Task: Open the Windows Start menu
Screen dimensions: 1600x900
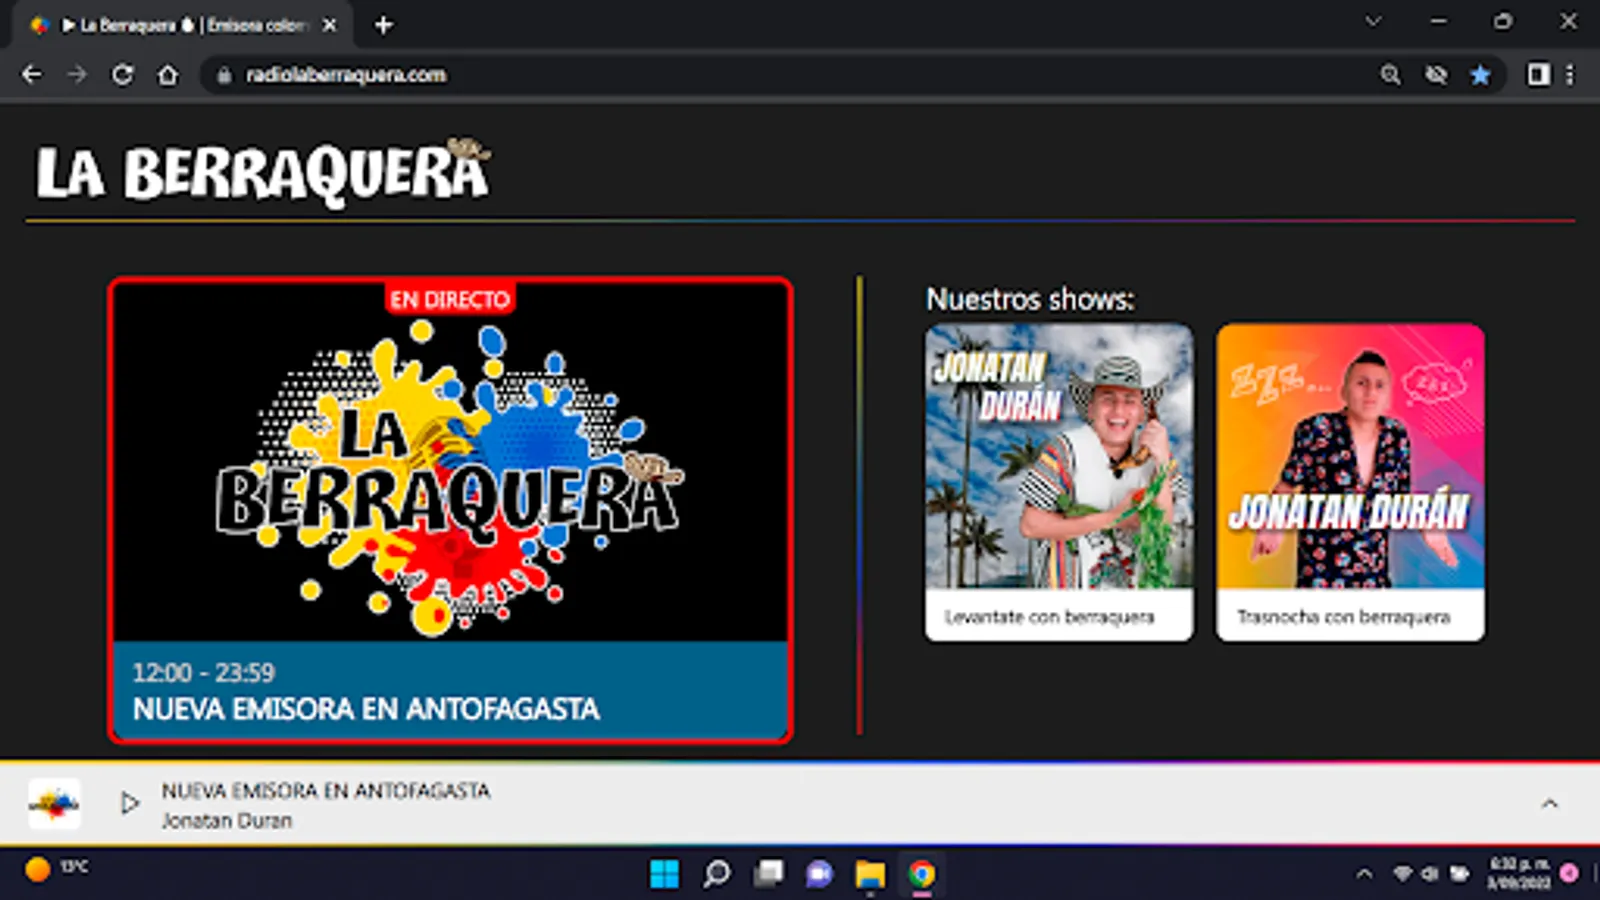Action: (x=664, y=874)
